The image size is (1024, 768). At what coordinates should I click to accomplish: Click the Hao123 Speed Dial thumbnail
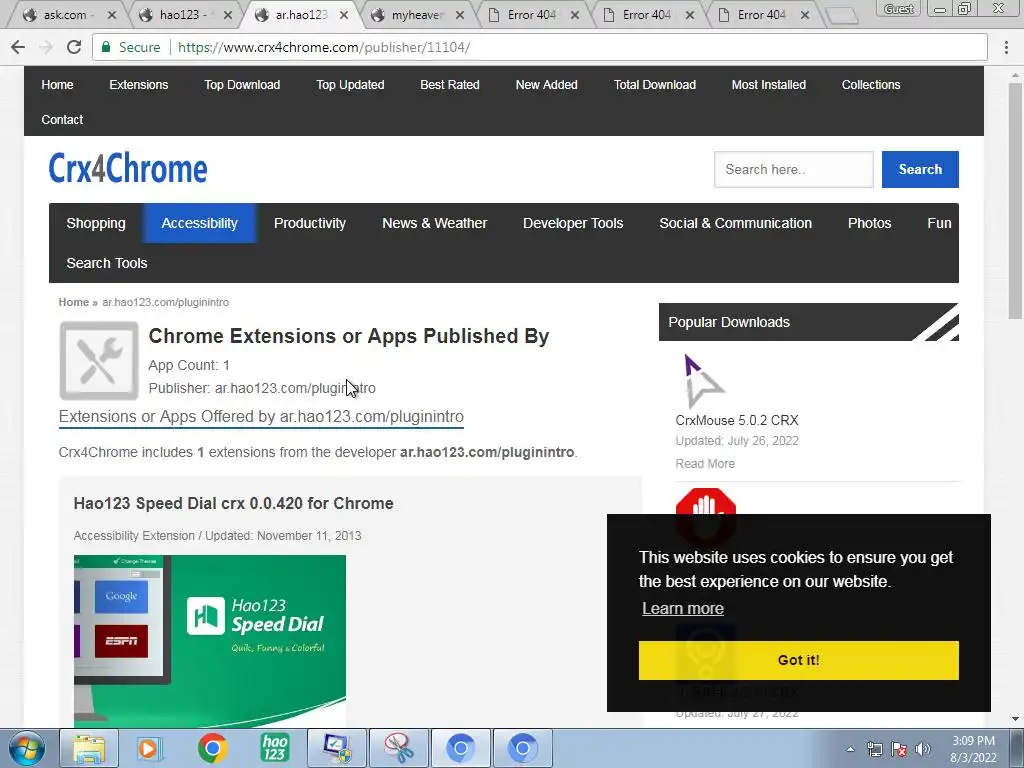point(210,641)
